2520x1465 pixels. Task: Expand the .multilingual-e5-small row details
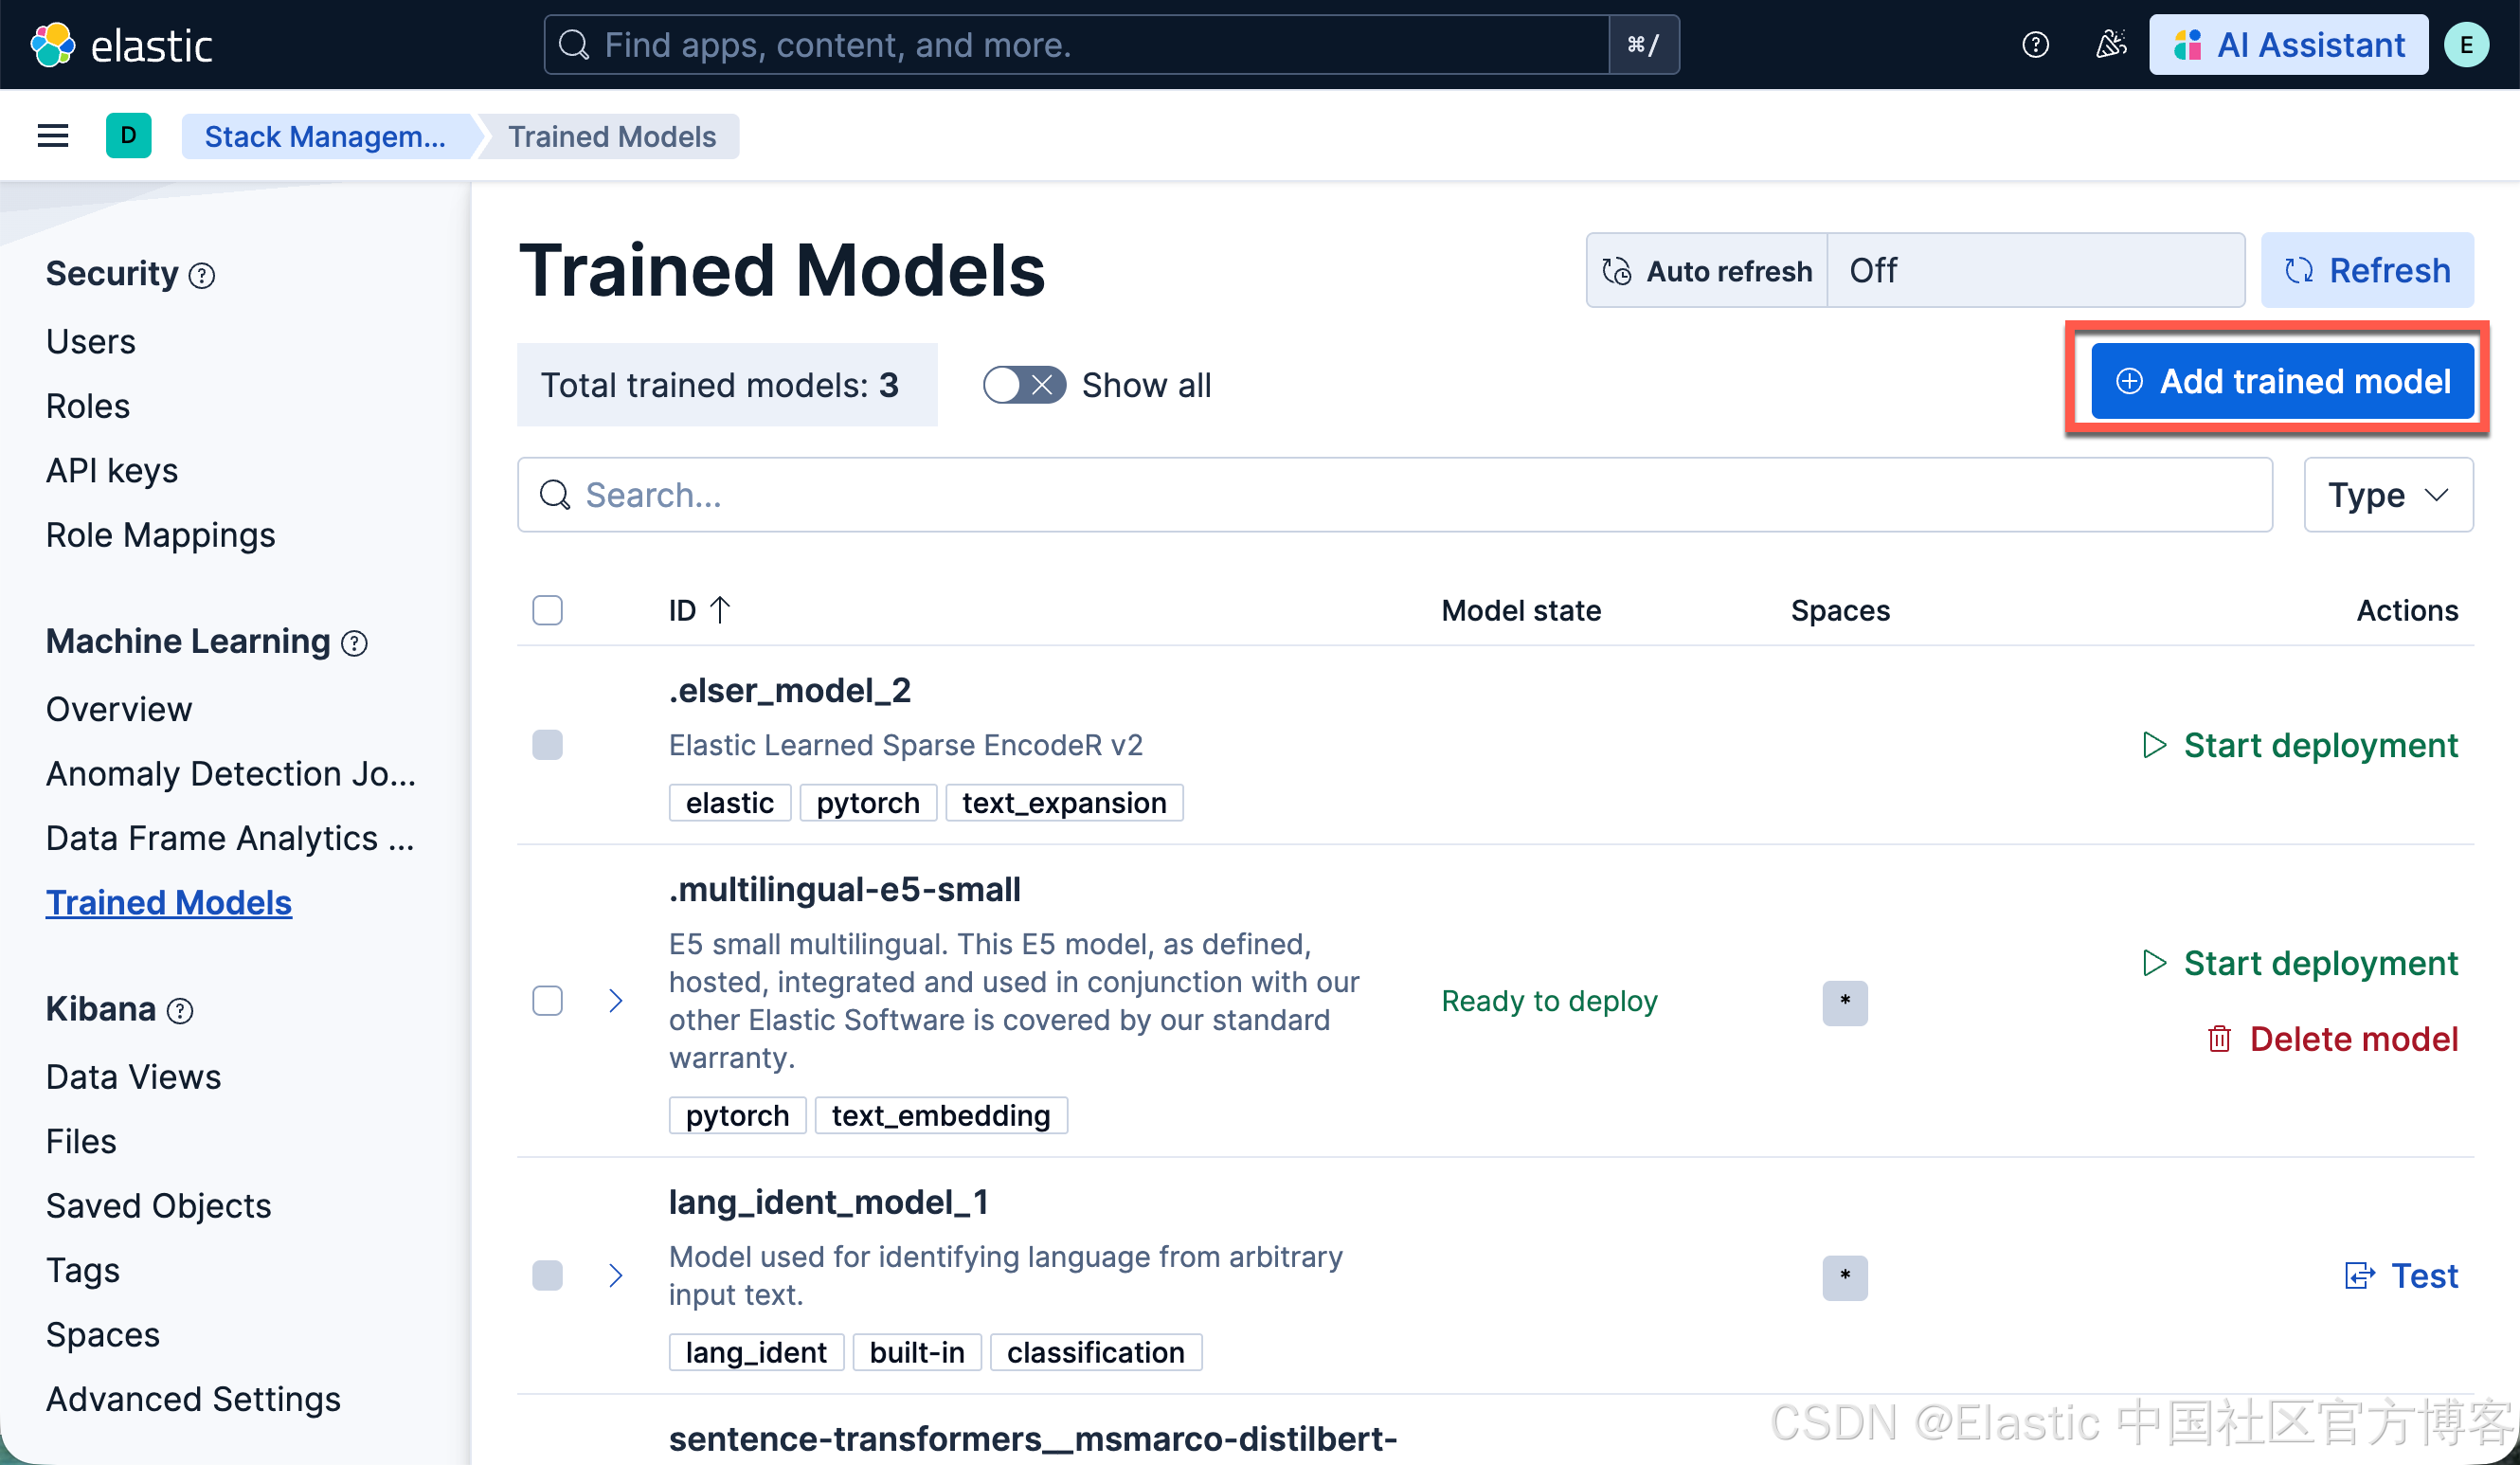pos(616,1001)
